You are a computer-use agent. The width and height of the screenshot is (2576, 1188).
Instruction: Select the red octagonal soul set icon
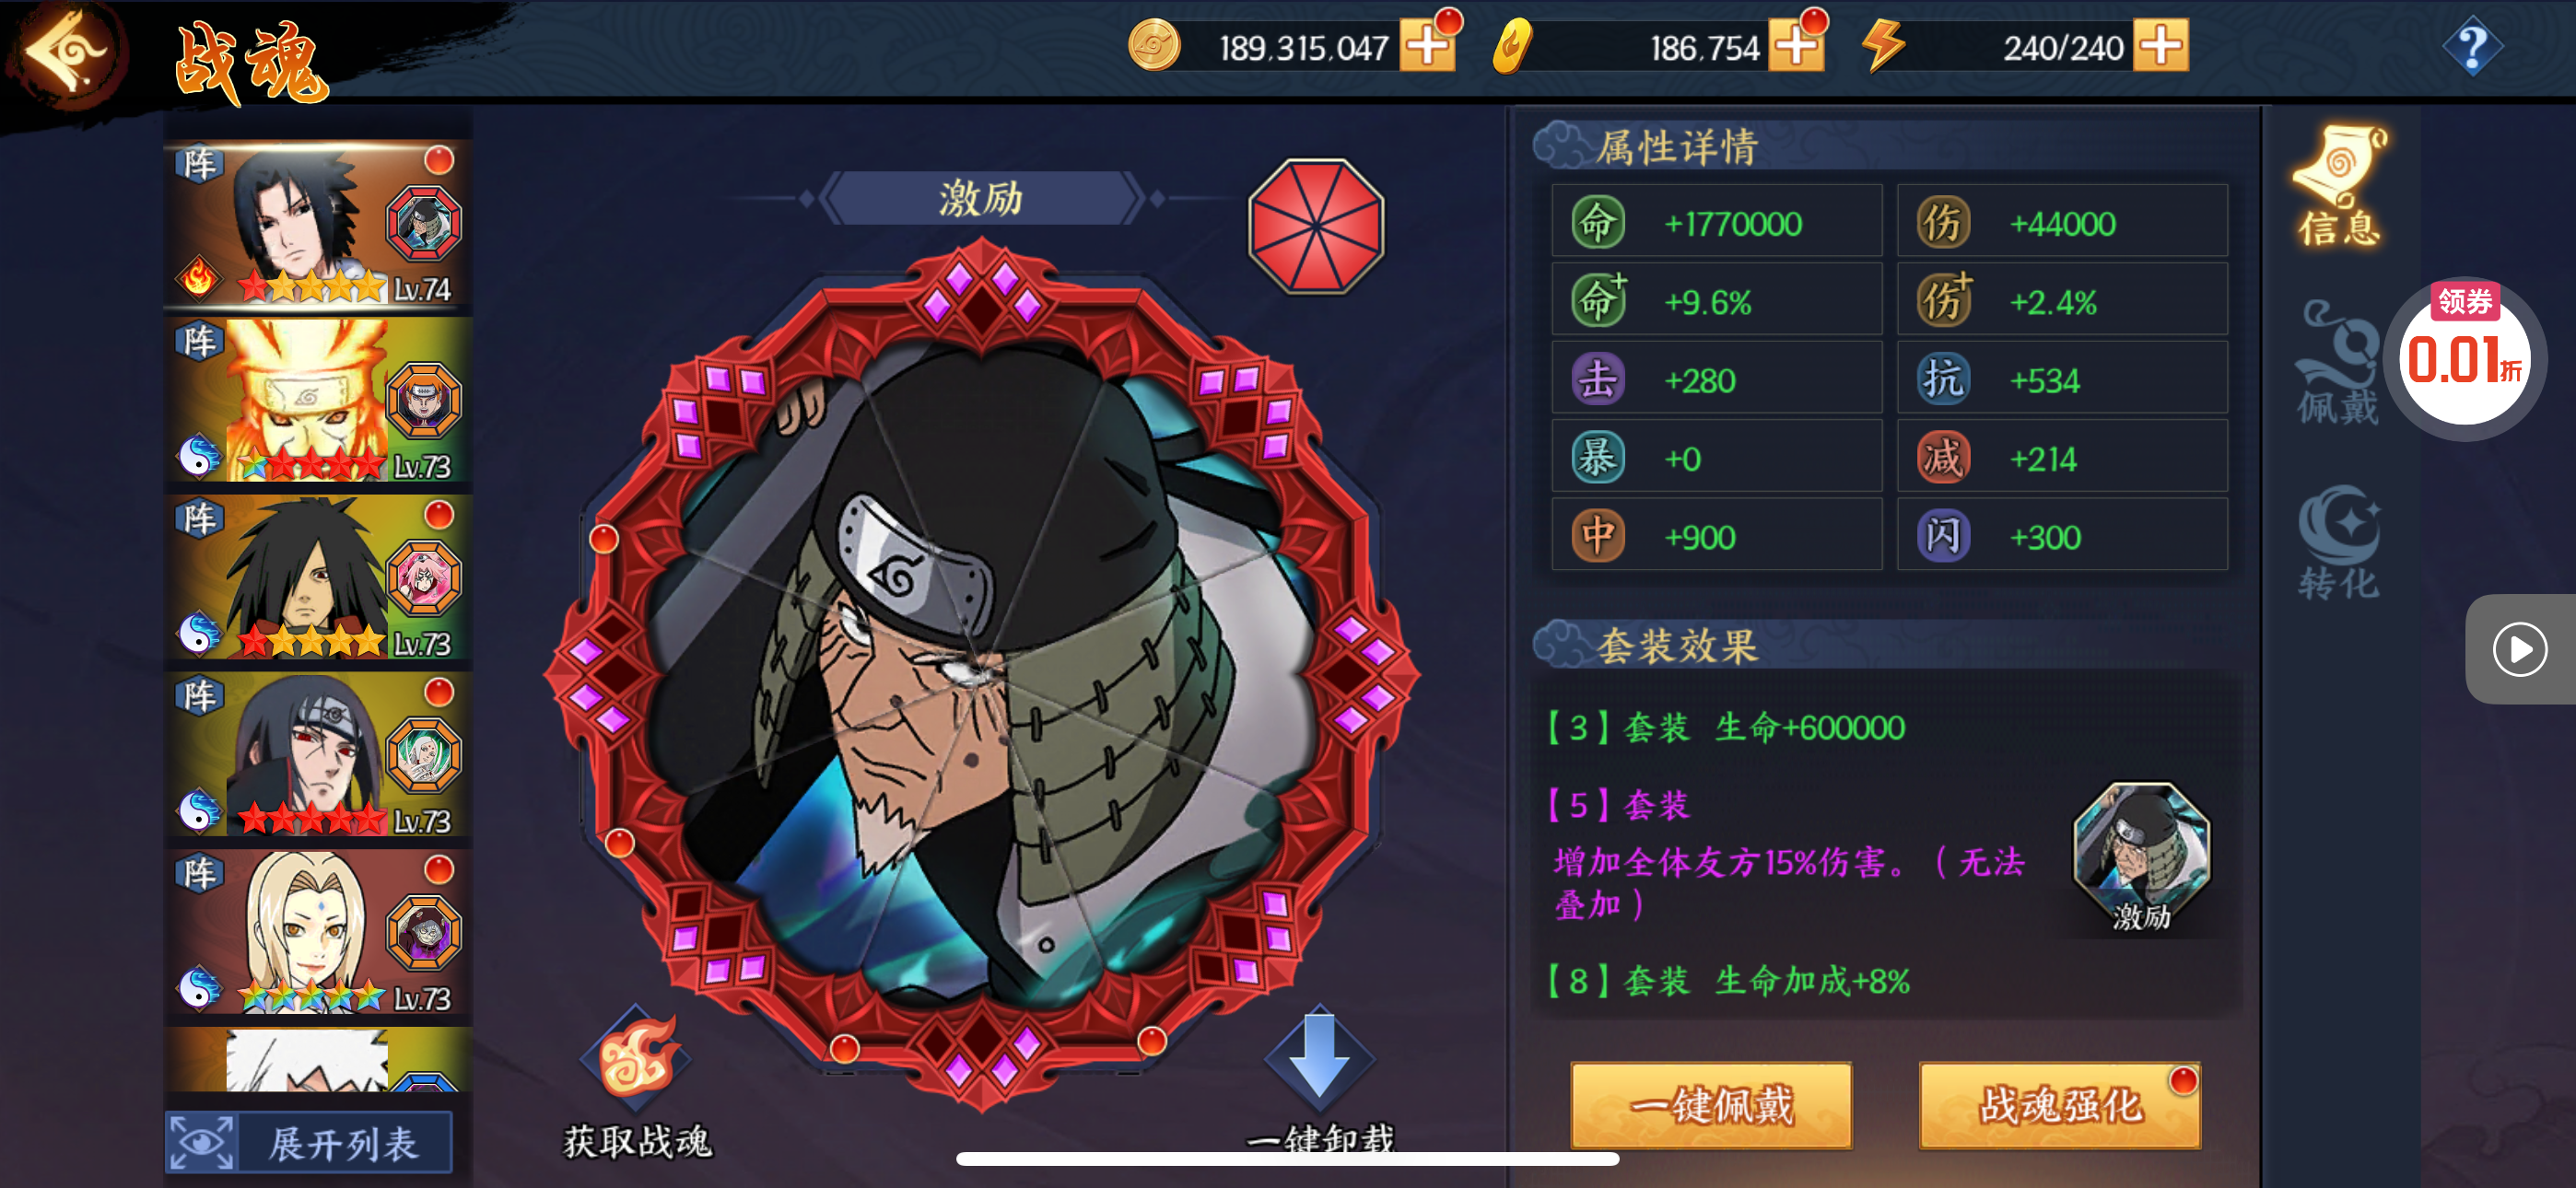click(x=1316, y=226)
